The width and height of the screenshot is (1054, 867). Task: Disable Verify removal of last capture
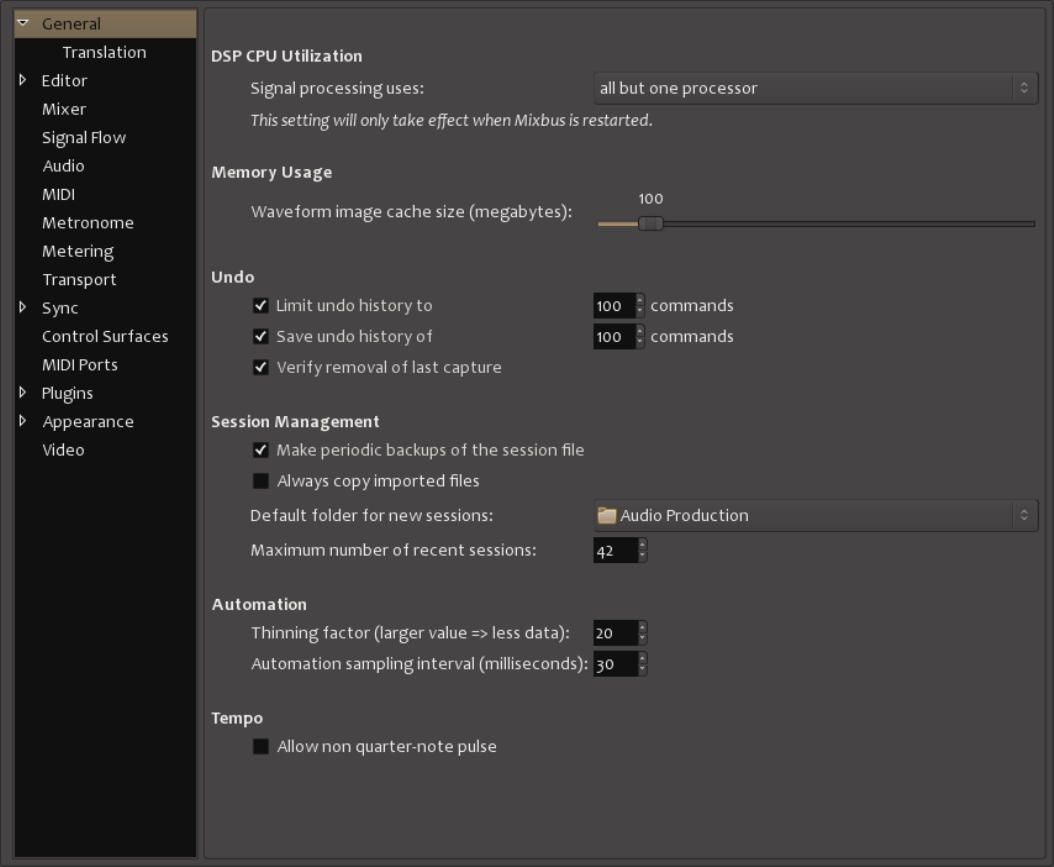pyautogui.click(x=261, y=367)
